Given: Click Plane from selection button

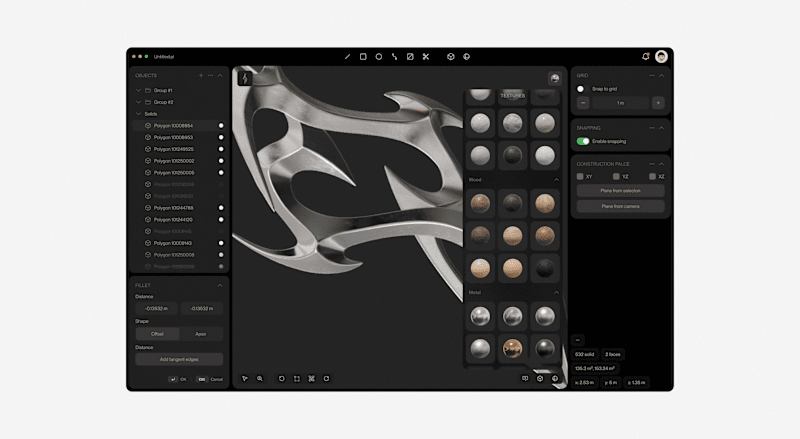Looking at the screenshot, I should (x=620, y=190).
